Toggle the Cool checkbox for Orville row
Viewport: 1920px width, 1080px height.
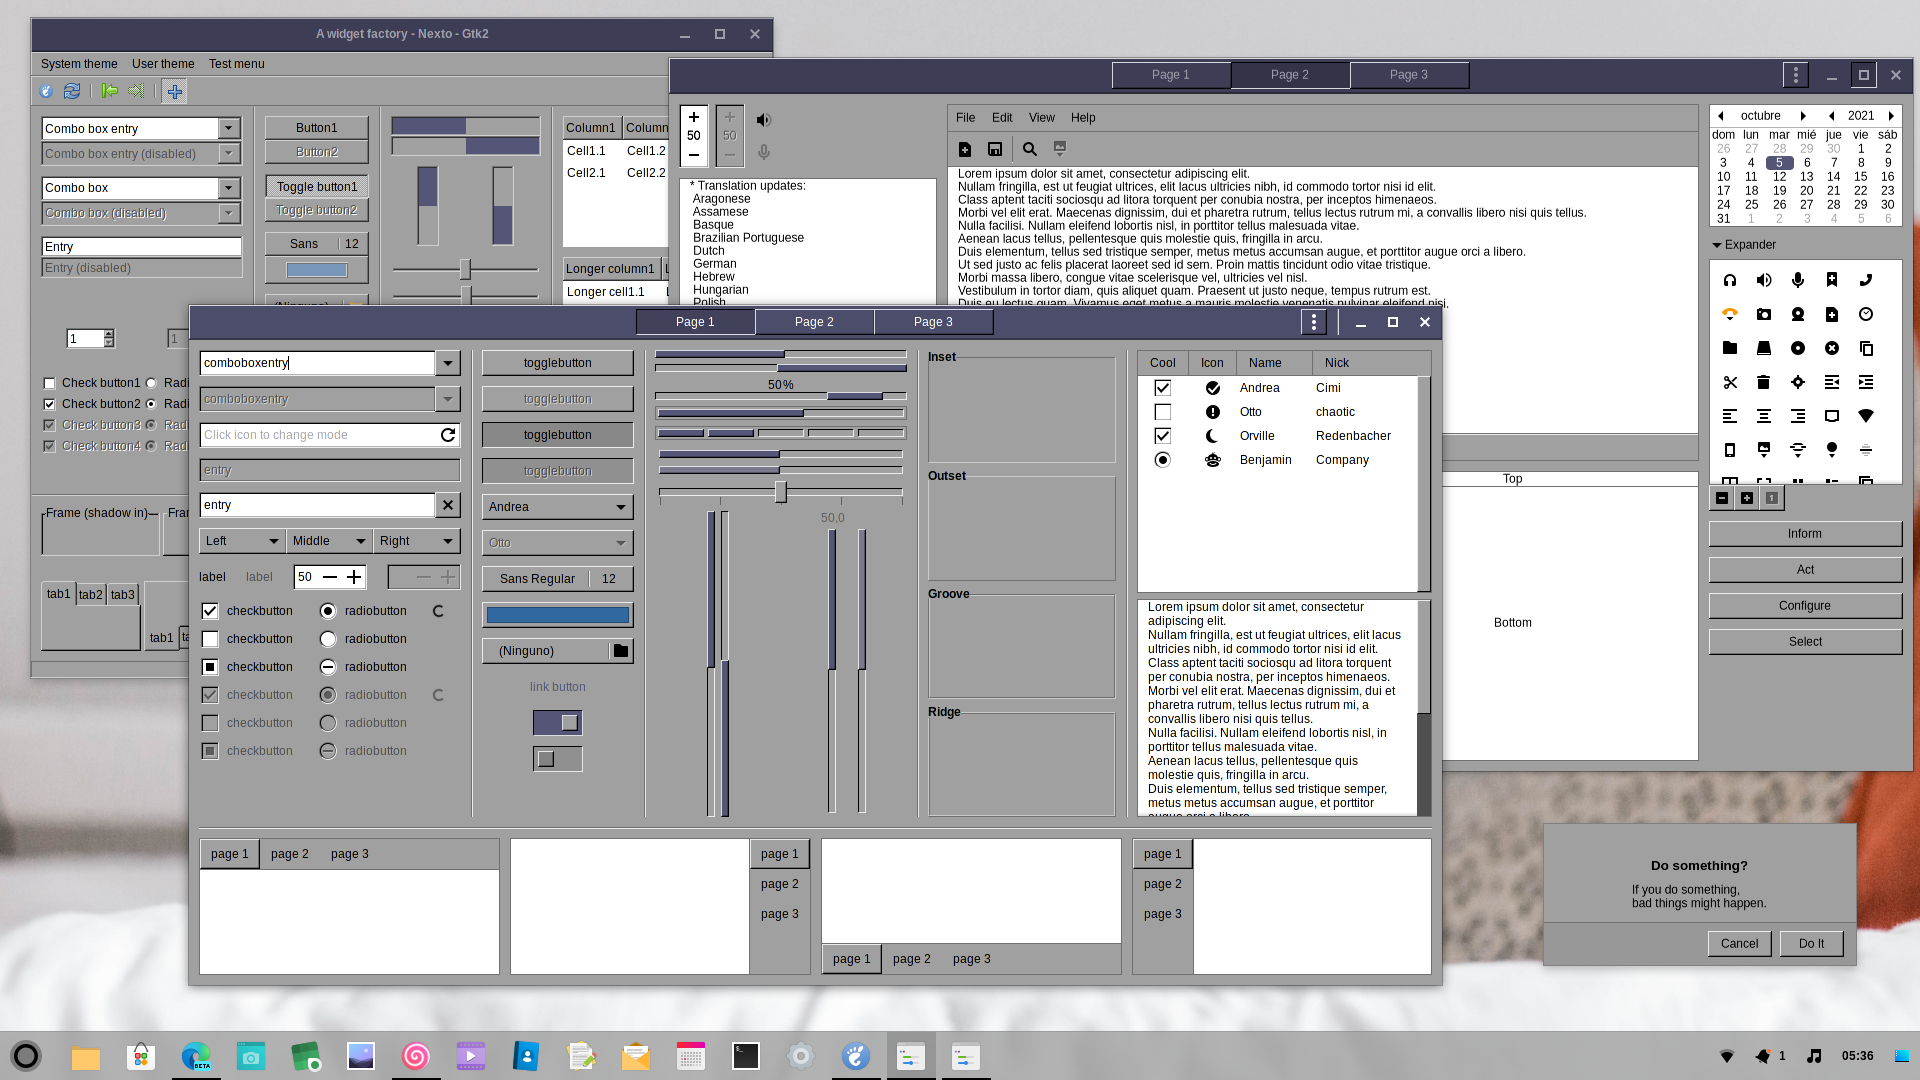[x=1162, y=436]
